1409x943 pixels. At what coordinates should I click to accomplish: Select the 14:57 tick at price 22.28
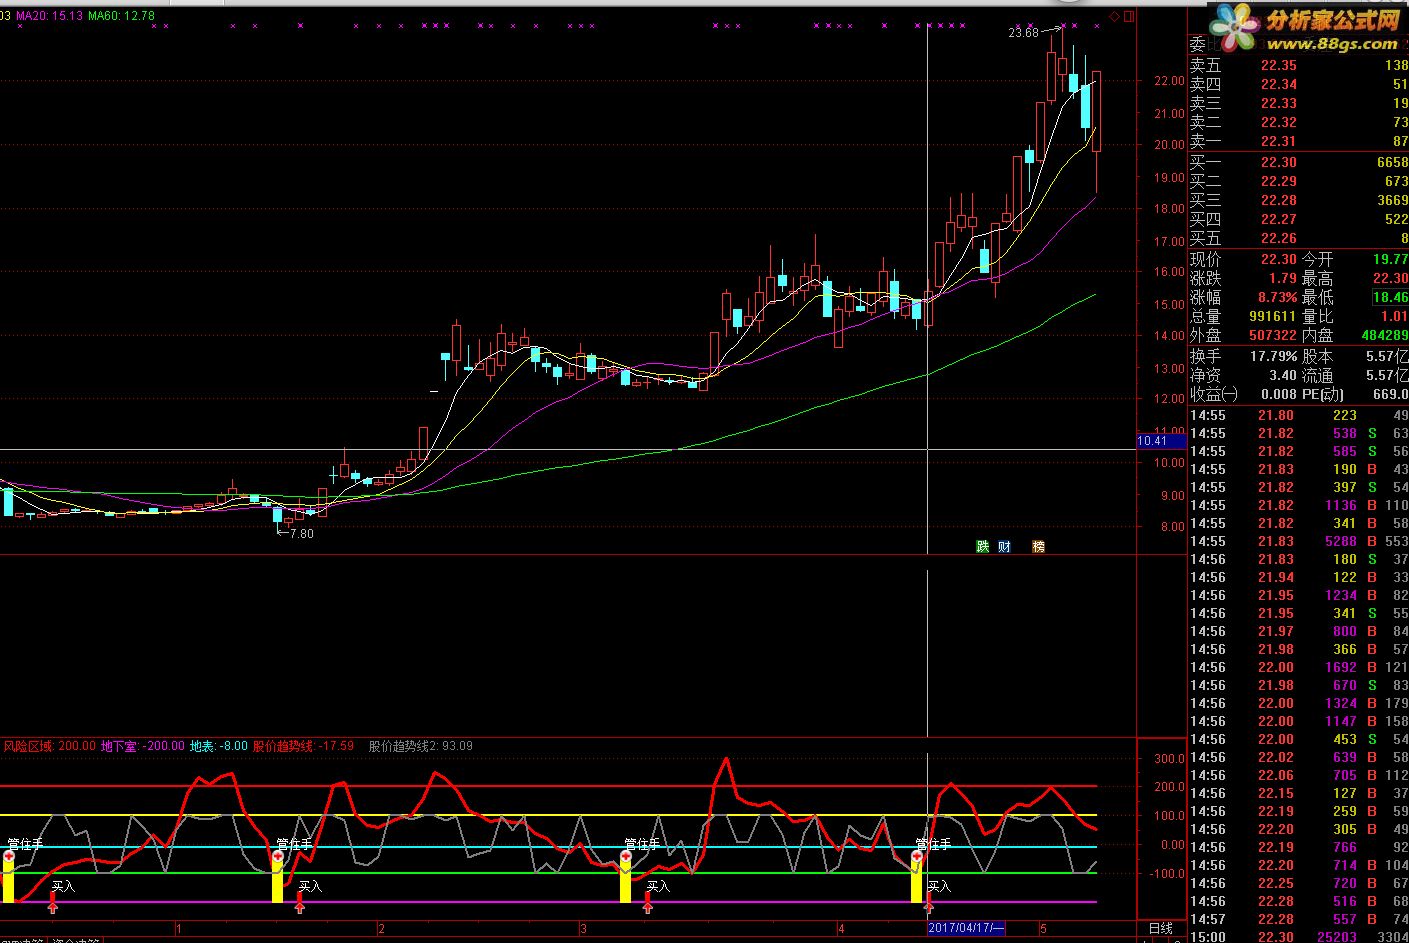click(1298, 919)
